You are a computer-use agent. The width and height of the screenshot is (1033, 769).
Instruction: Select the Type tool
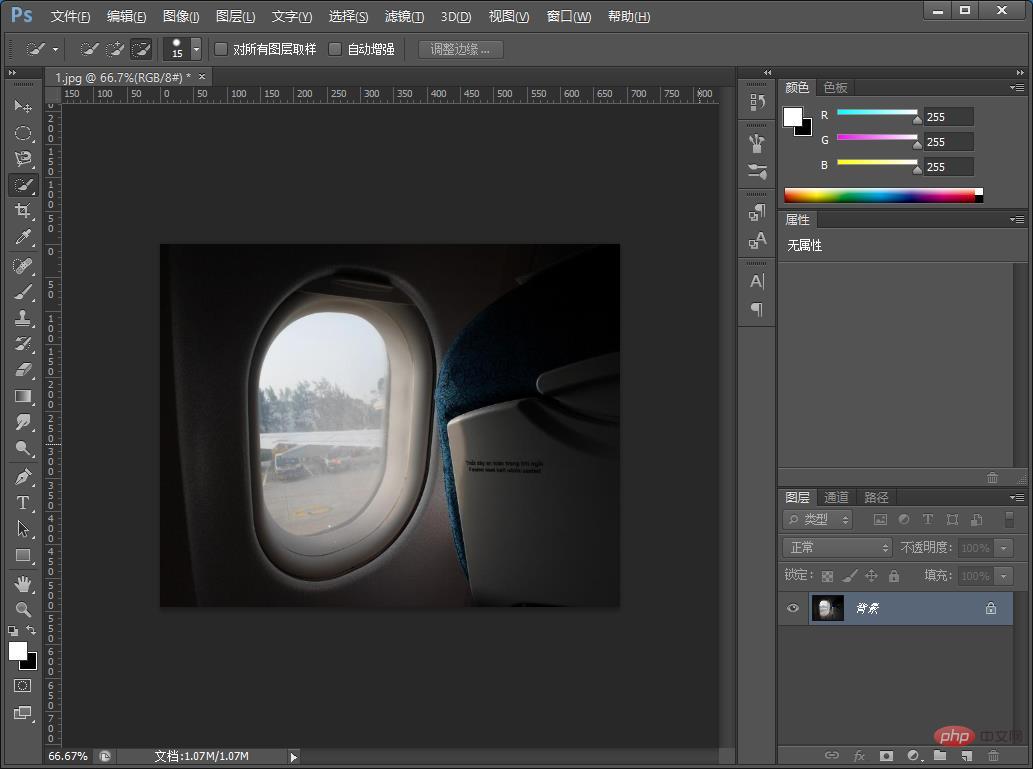pyautogui.click(x=23, y=503)
